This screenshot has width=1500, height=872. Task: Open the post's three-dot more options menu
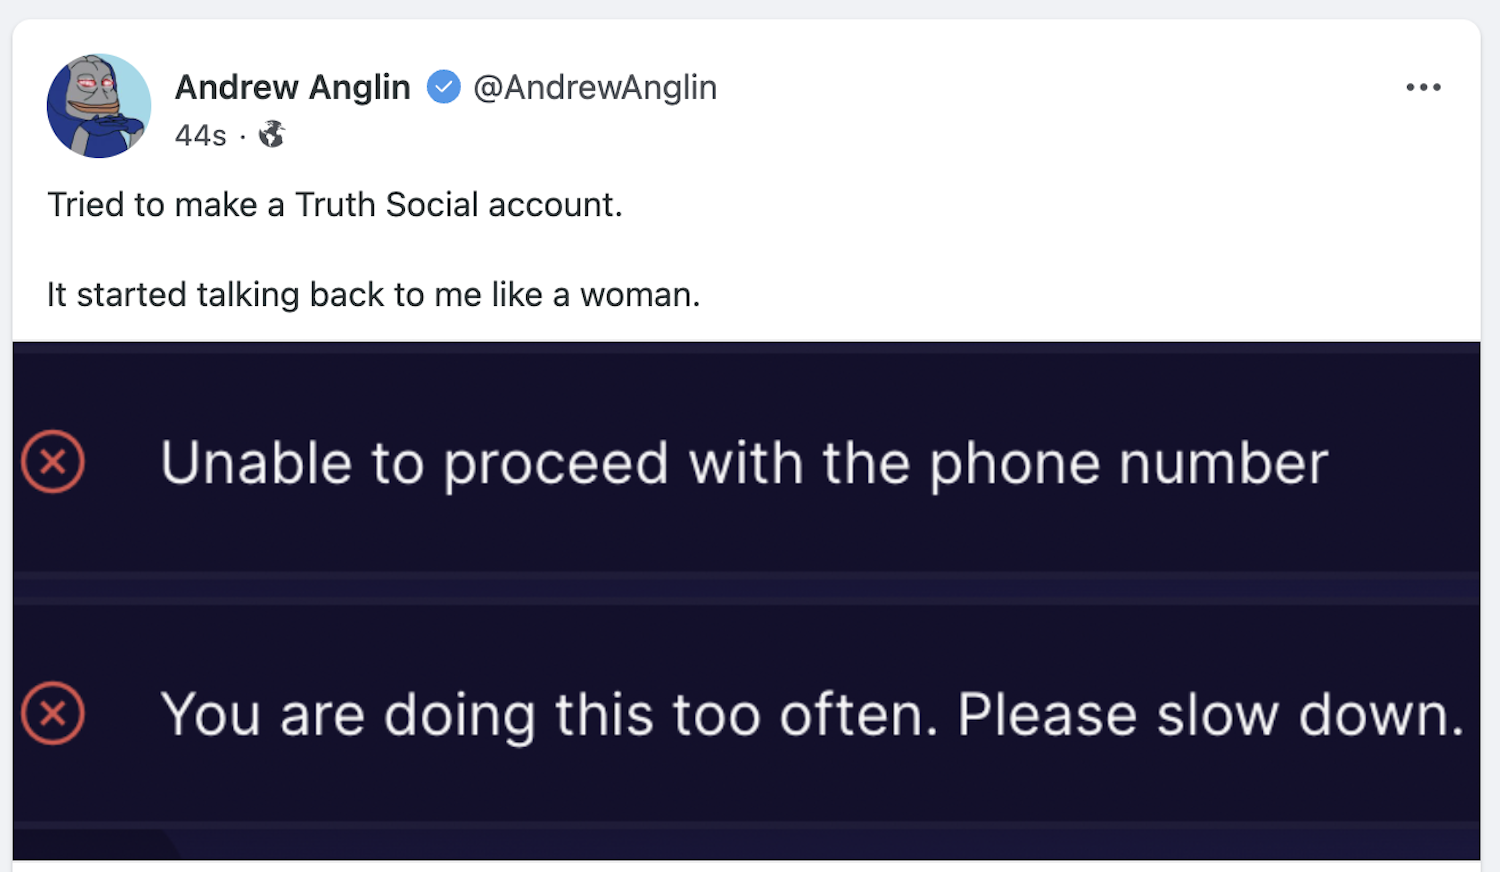1422,88
